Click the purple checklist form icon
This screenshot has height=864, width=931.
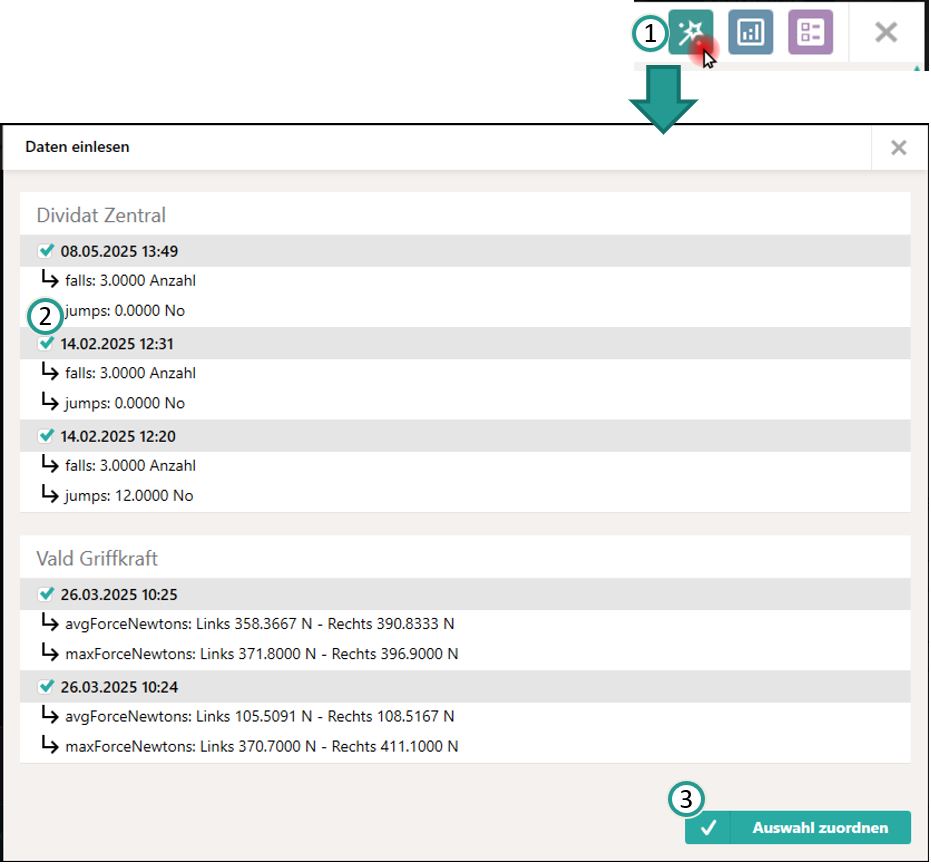point(810,33)
